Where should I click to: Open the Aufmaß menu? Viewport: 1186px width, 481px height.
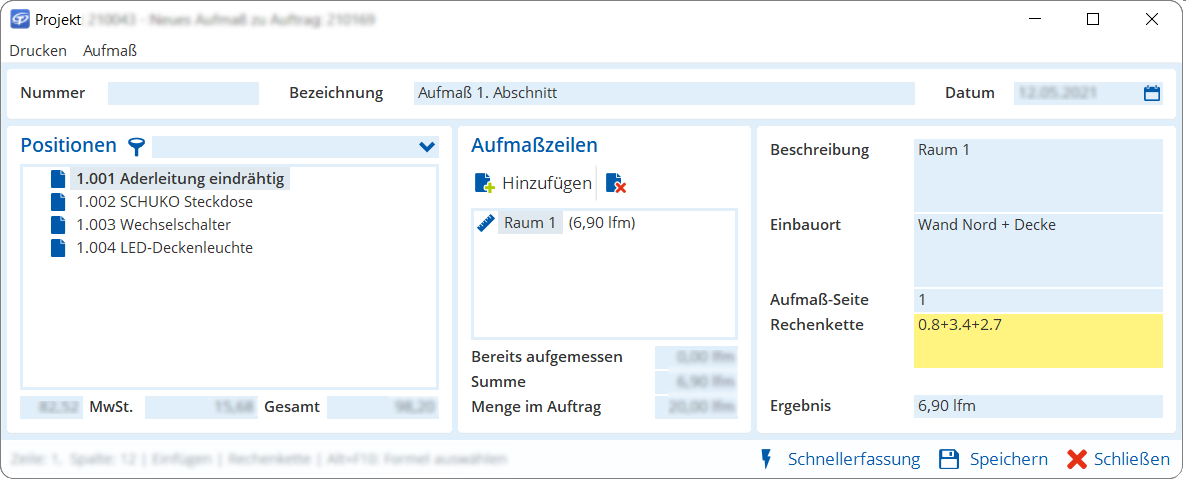[x=110, y=50]
